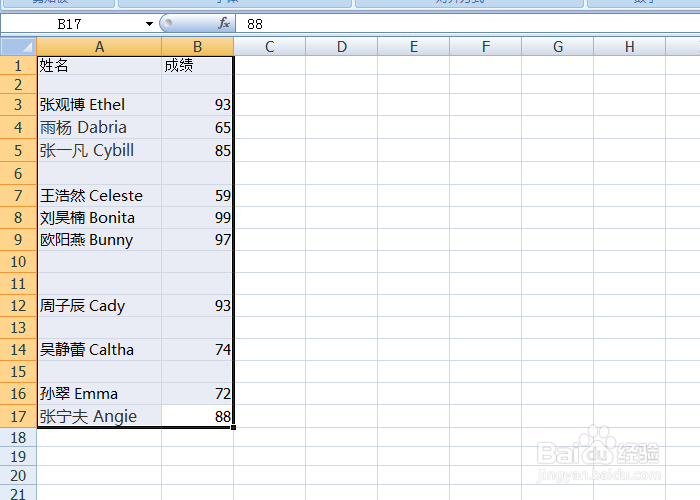Screen dimensions: 700x500
Task: Select row 13 header
Action: coord(18,328)
